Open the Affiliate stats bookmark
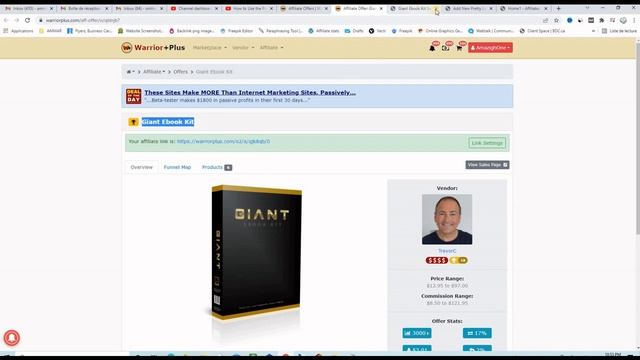The image size is (640, 360). coord(324,31)
